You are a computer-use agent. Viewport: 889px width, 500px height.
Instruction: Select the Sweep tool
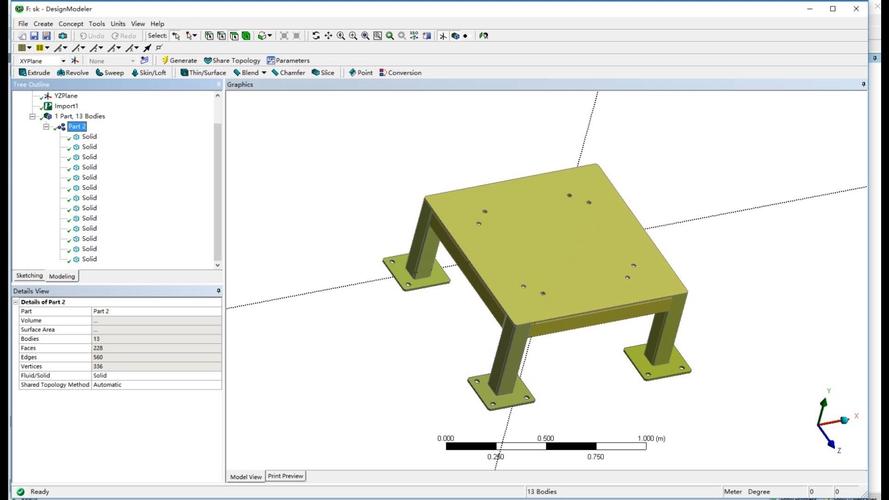pyautogui.click(x=109, y=73)
